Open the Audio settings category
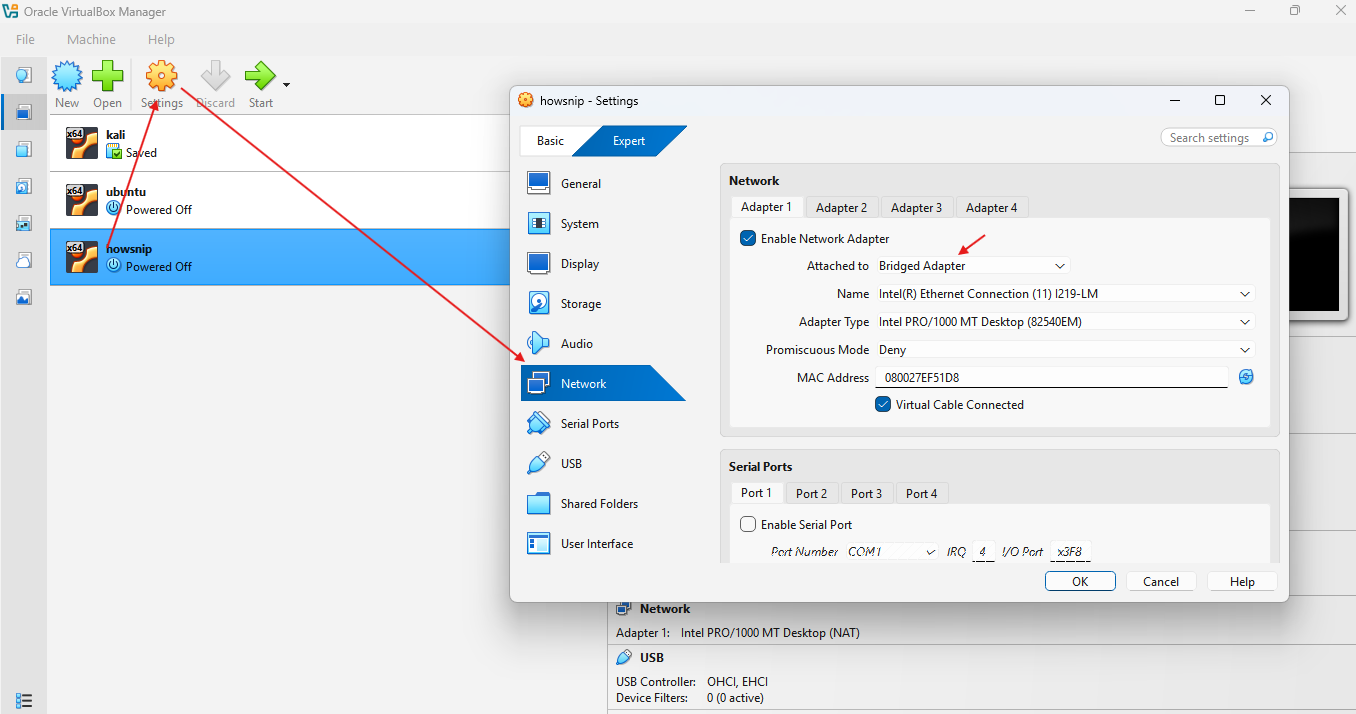This screenshot has height=714, width=1356. click(603, 344)
